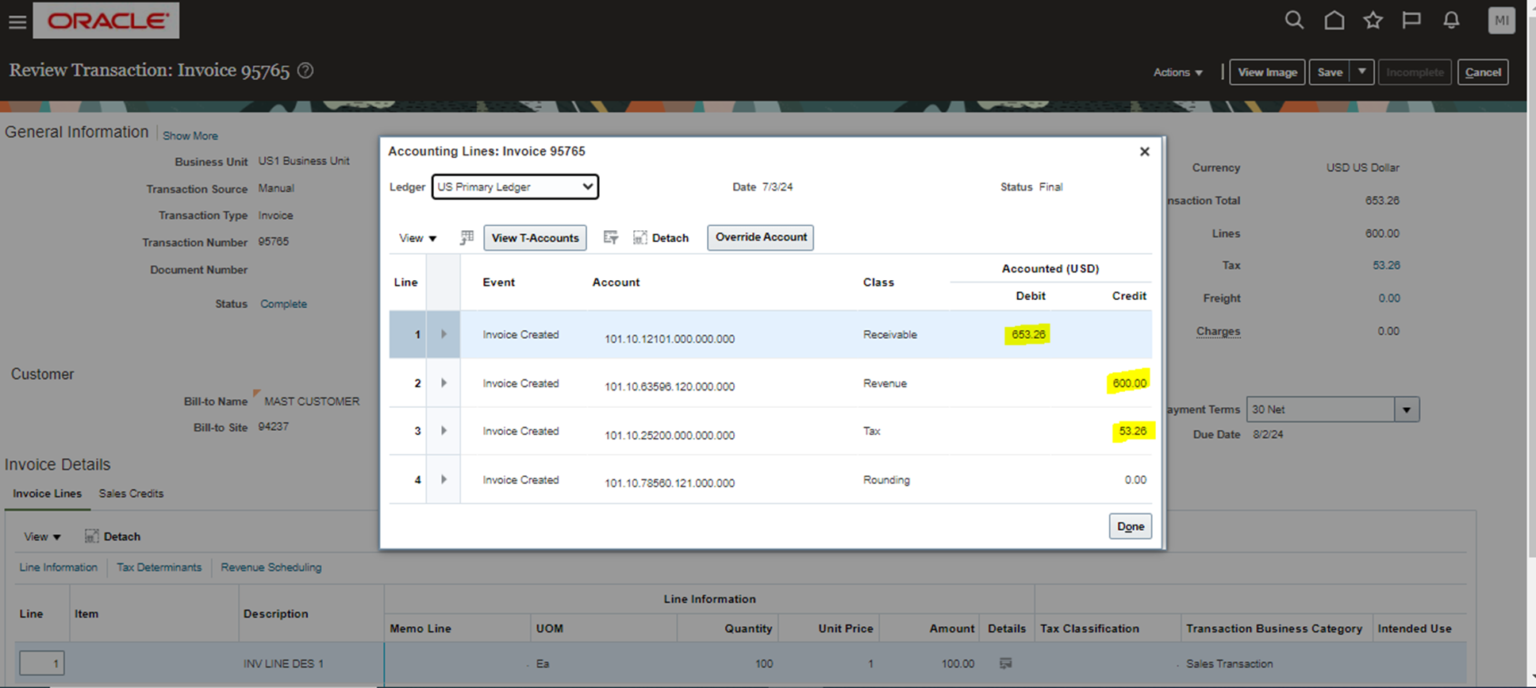Image resolution: width=1536 pixels, height=688 pixels.
Task: Open the announcements flag icon
Action: (1412, 19)
